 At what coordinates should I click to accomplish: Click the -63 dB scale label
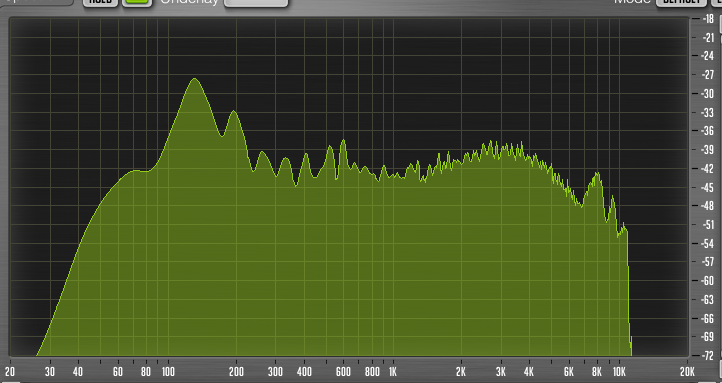click(708, 300)
